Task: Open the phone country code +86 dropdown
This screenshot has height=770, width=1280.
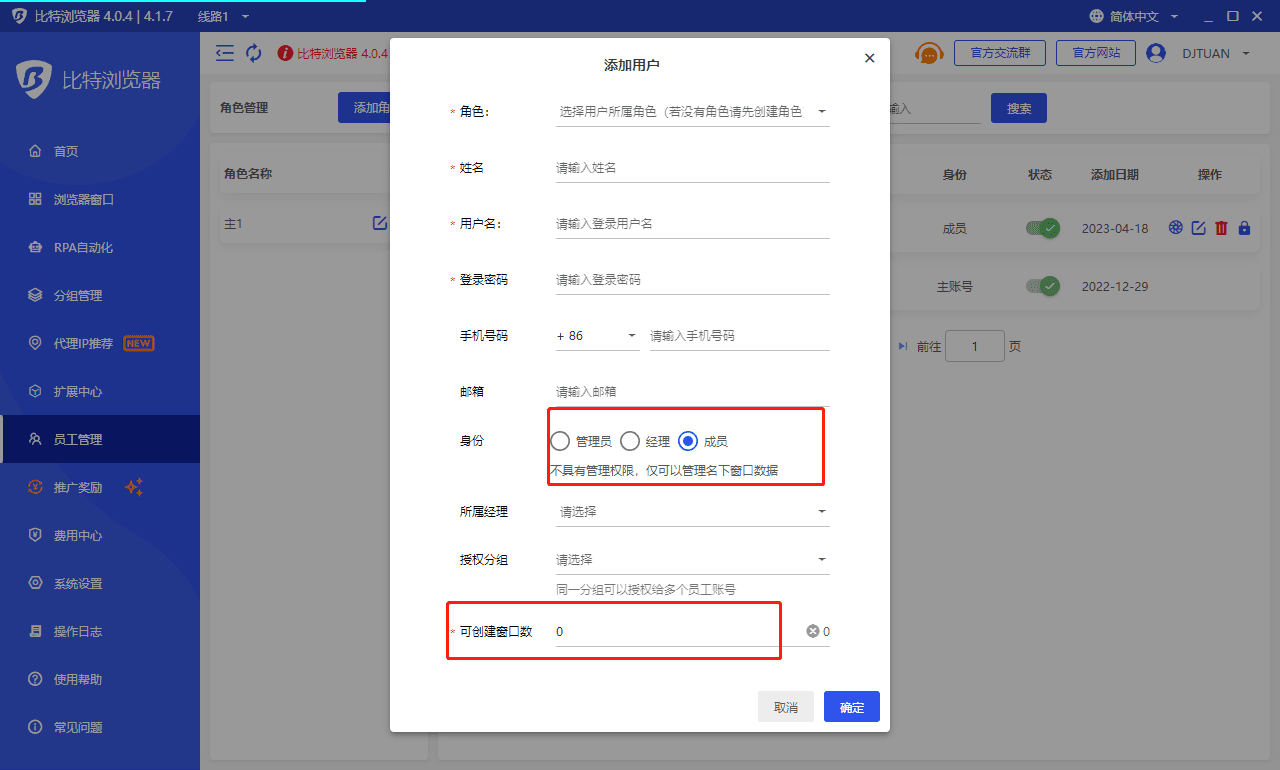Action: 597,335
